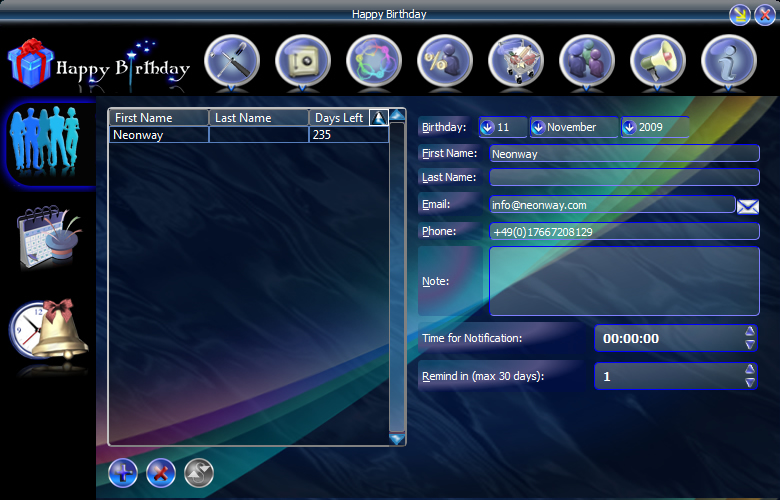Click the group of people icon in toolbar
Screen dimensions: 780x500
[587, 62]
